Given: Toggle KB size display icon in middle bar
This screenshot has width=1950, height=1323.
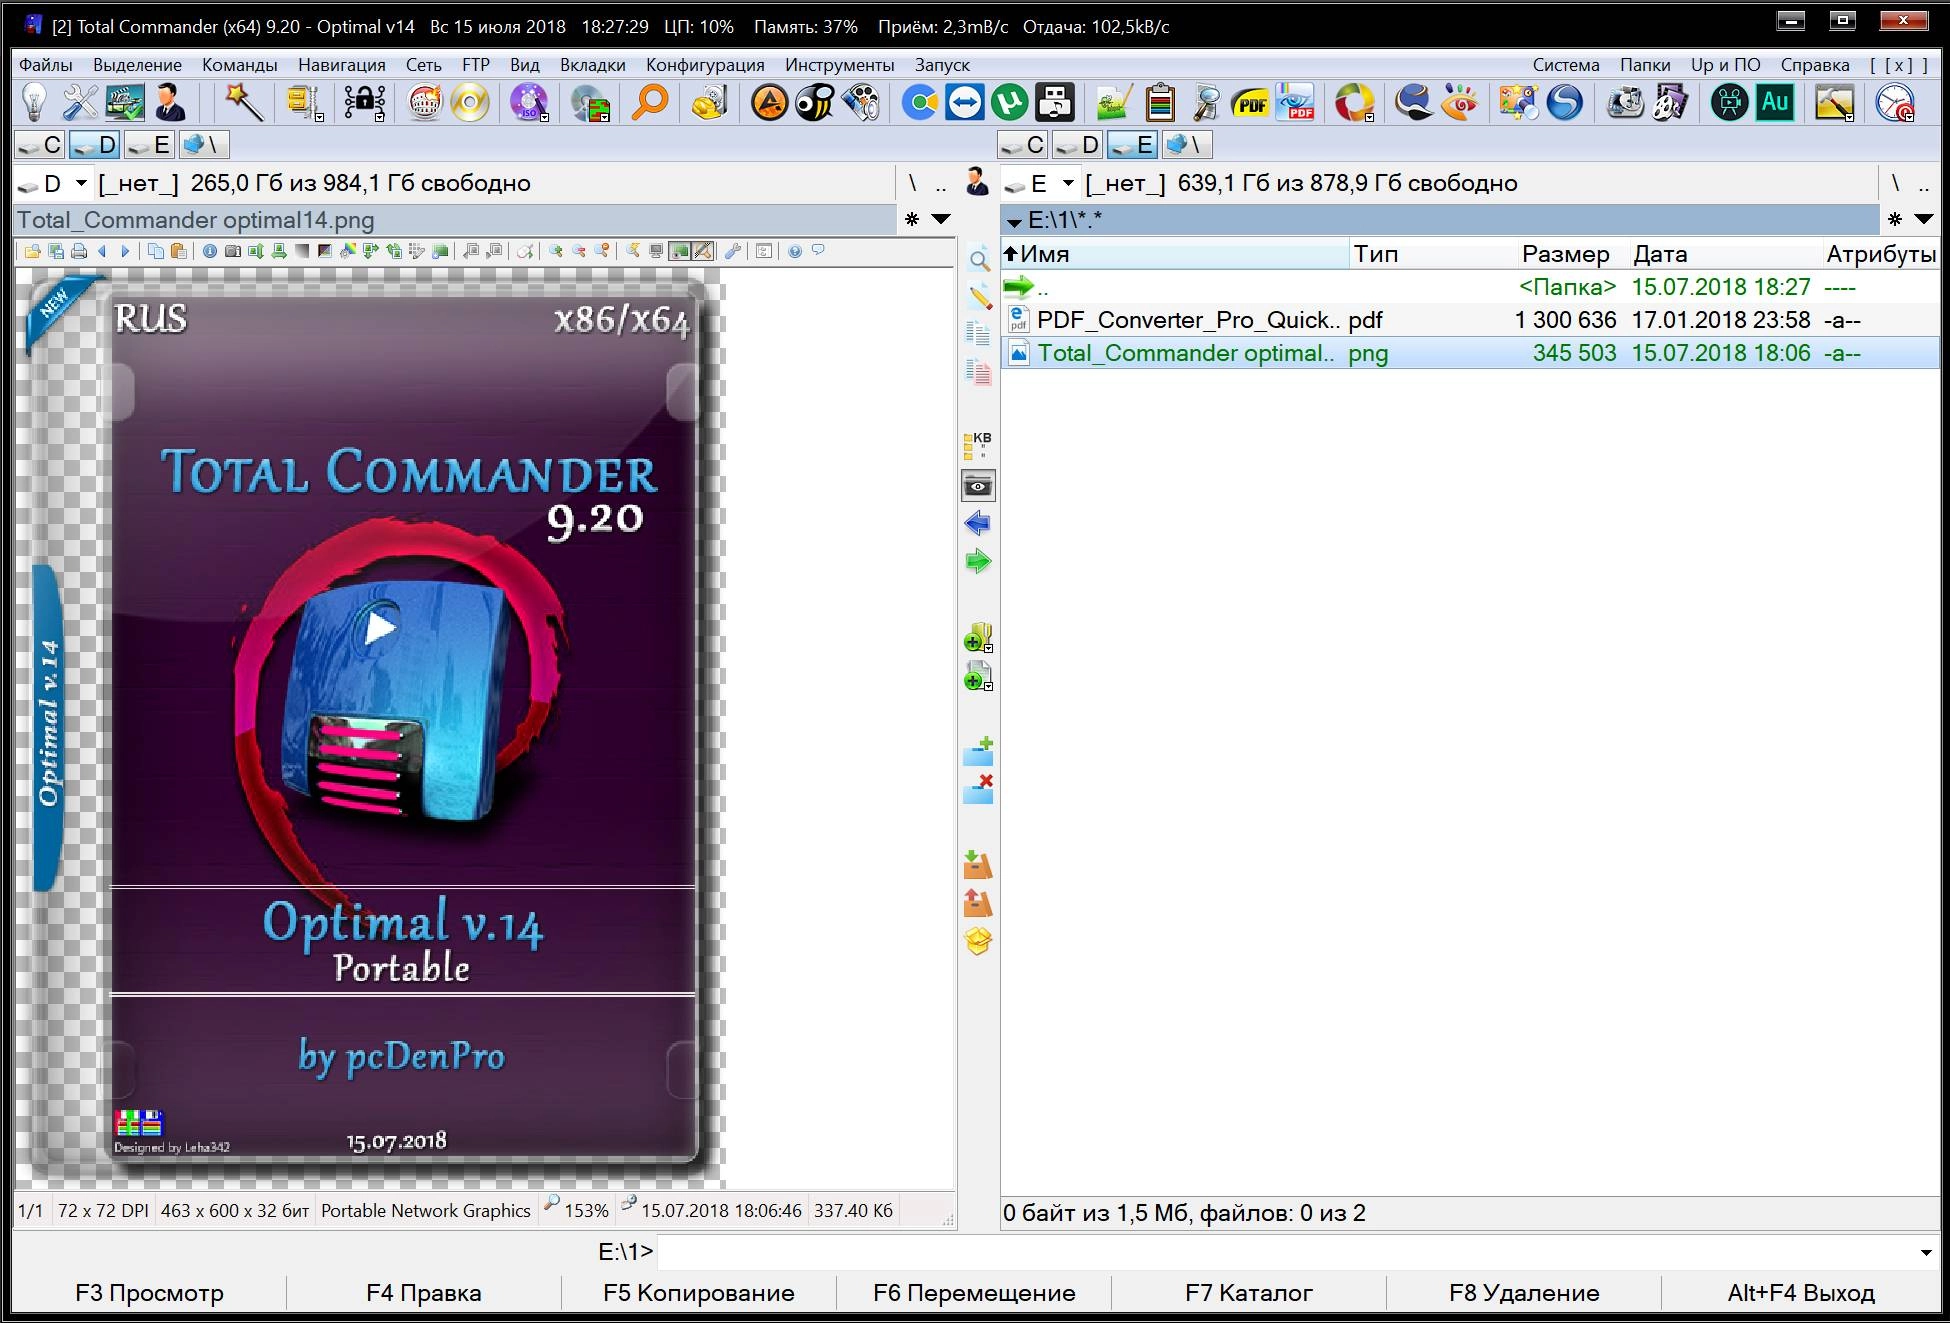Looking at the screenshot, I should tap(978, 444).
